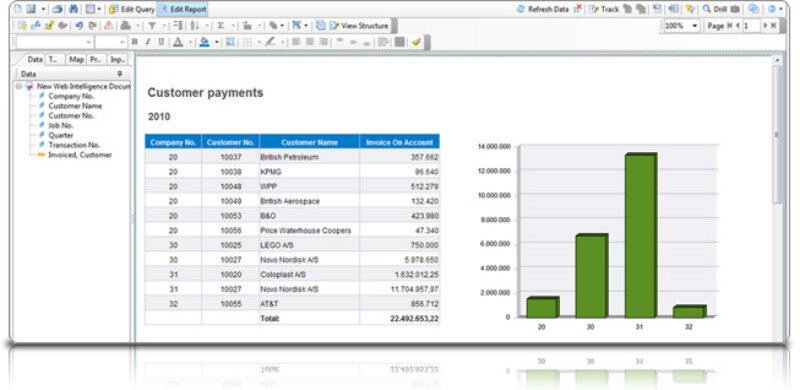The width and height of the screenshot is (800, 390).
Task: Click the Print icon
Action: (58, 9)
